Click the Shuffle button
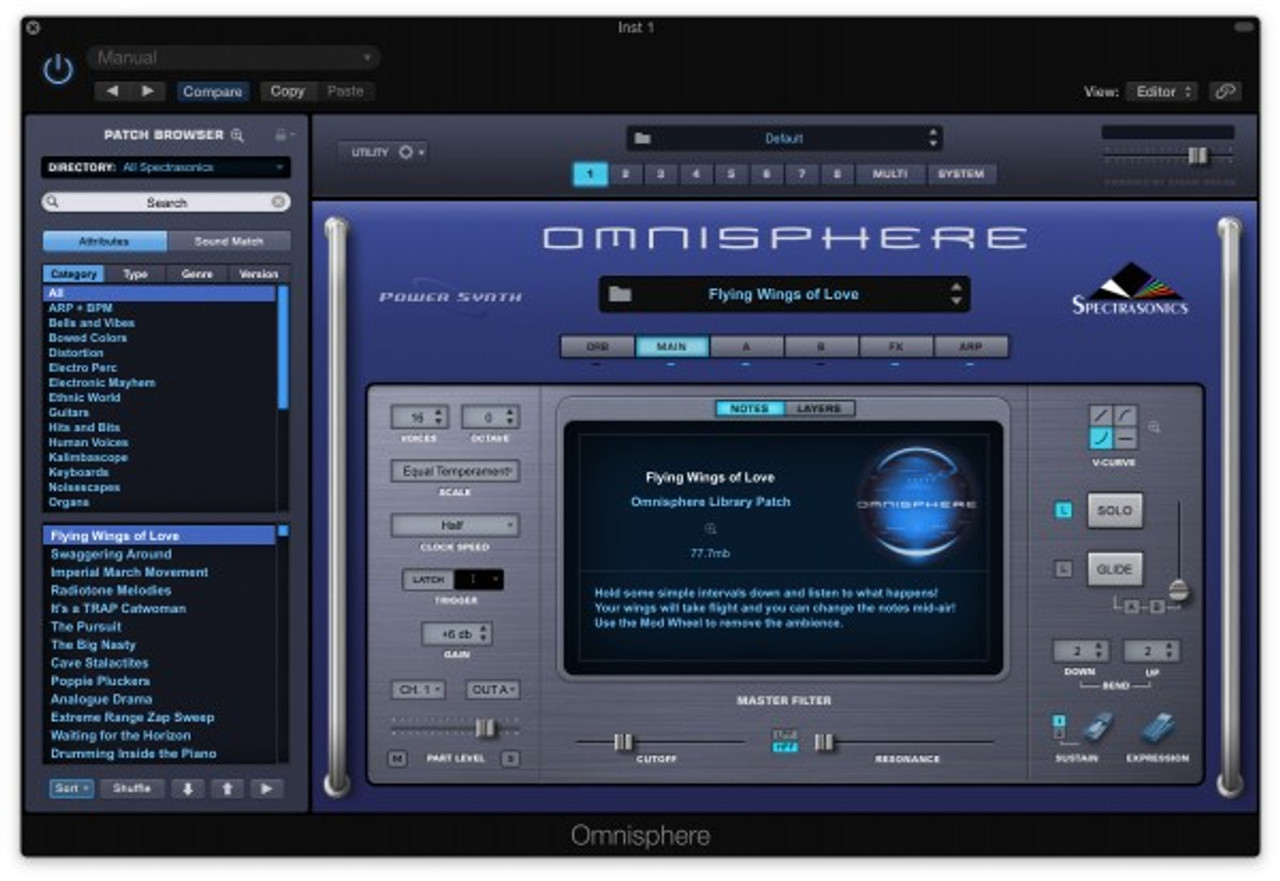The height and width of the screenshot is (881, 1280). [x=131, y=788]
